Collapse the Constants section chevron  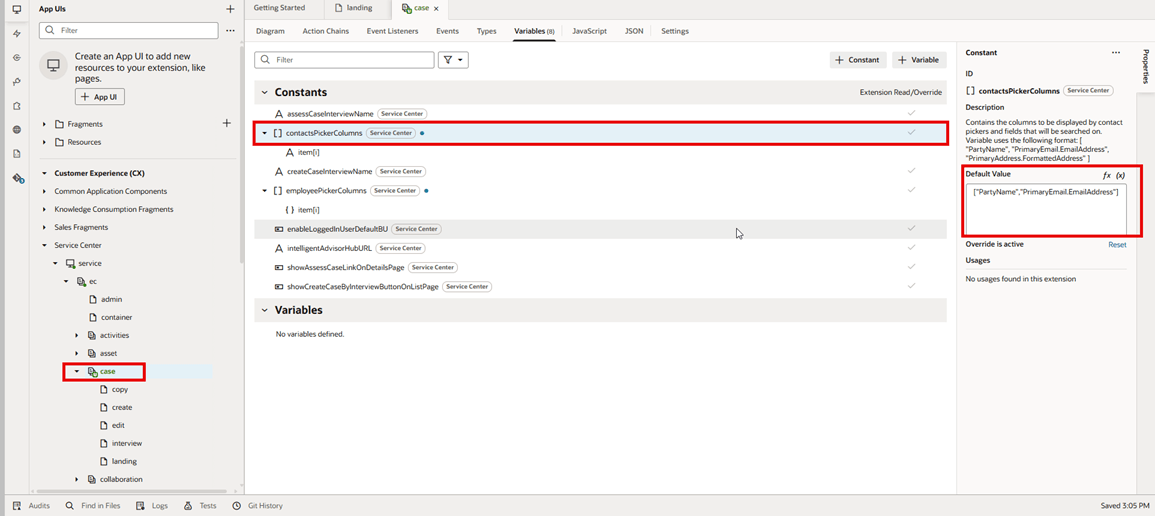(x=264, y=93)
